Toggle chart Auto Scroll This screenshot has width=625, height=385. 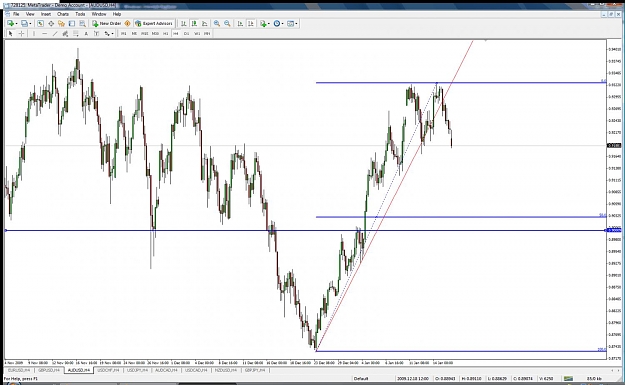(x=240, y=24)
